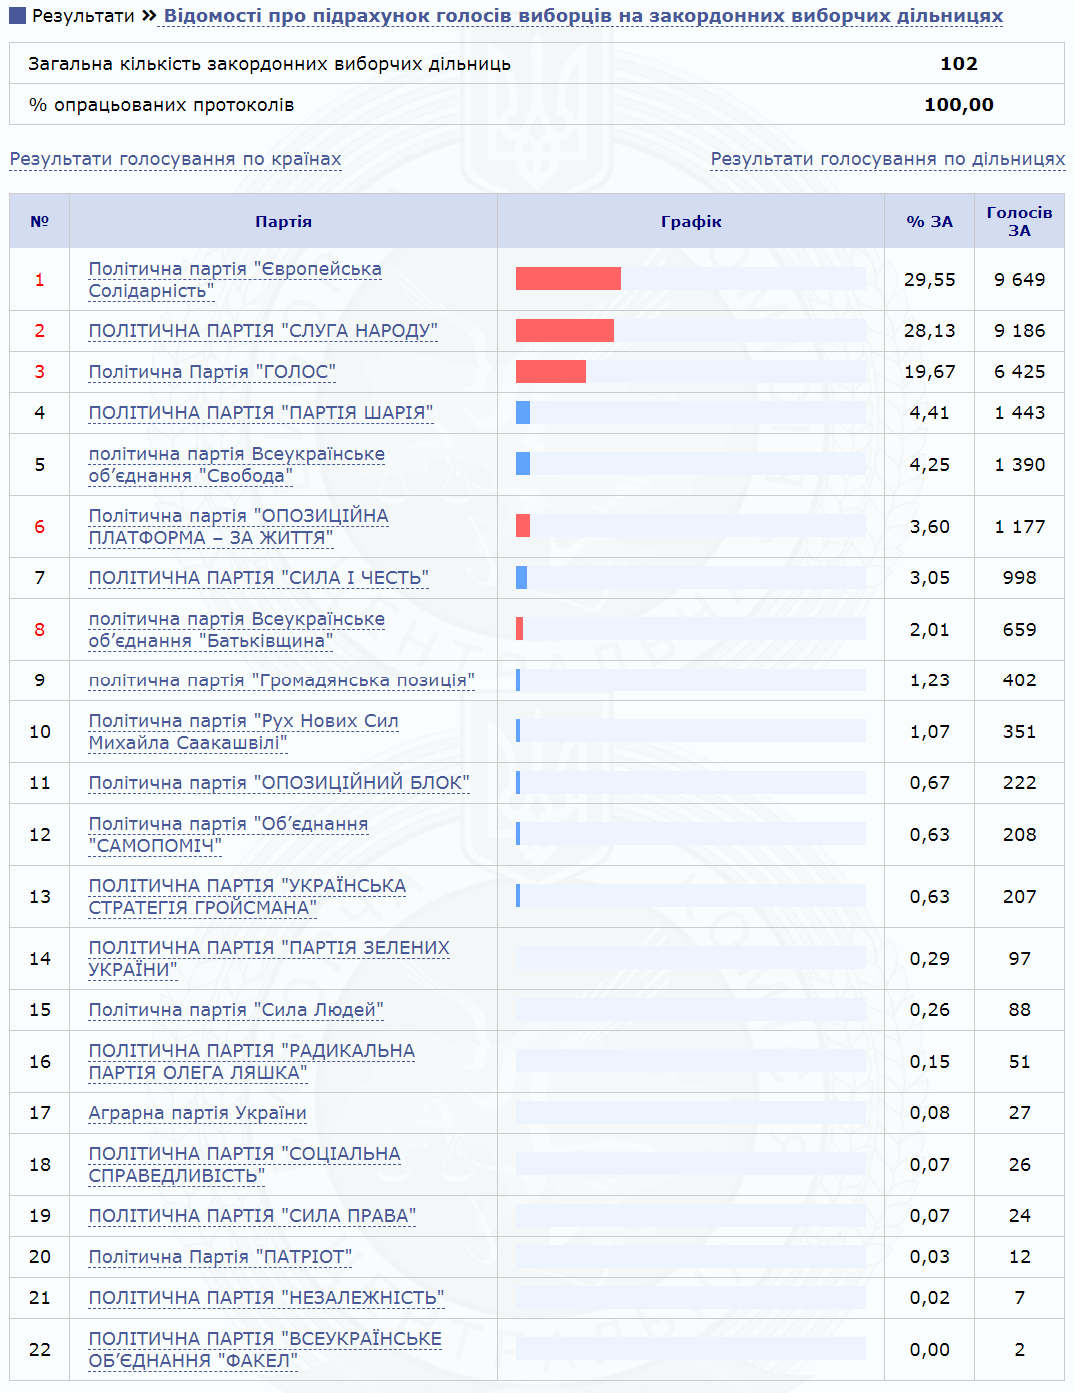Click the red bar for Європейська Солідарність
Image resolution: width=1075 pixels, height=1393 pixels.
(568, 279)
